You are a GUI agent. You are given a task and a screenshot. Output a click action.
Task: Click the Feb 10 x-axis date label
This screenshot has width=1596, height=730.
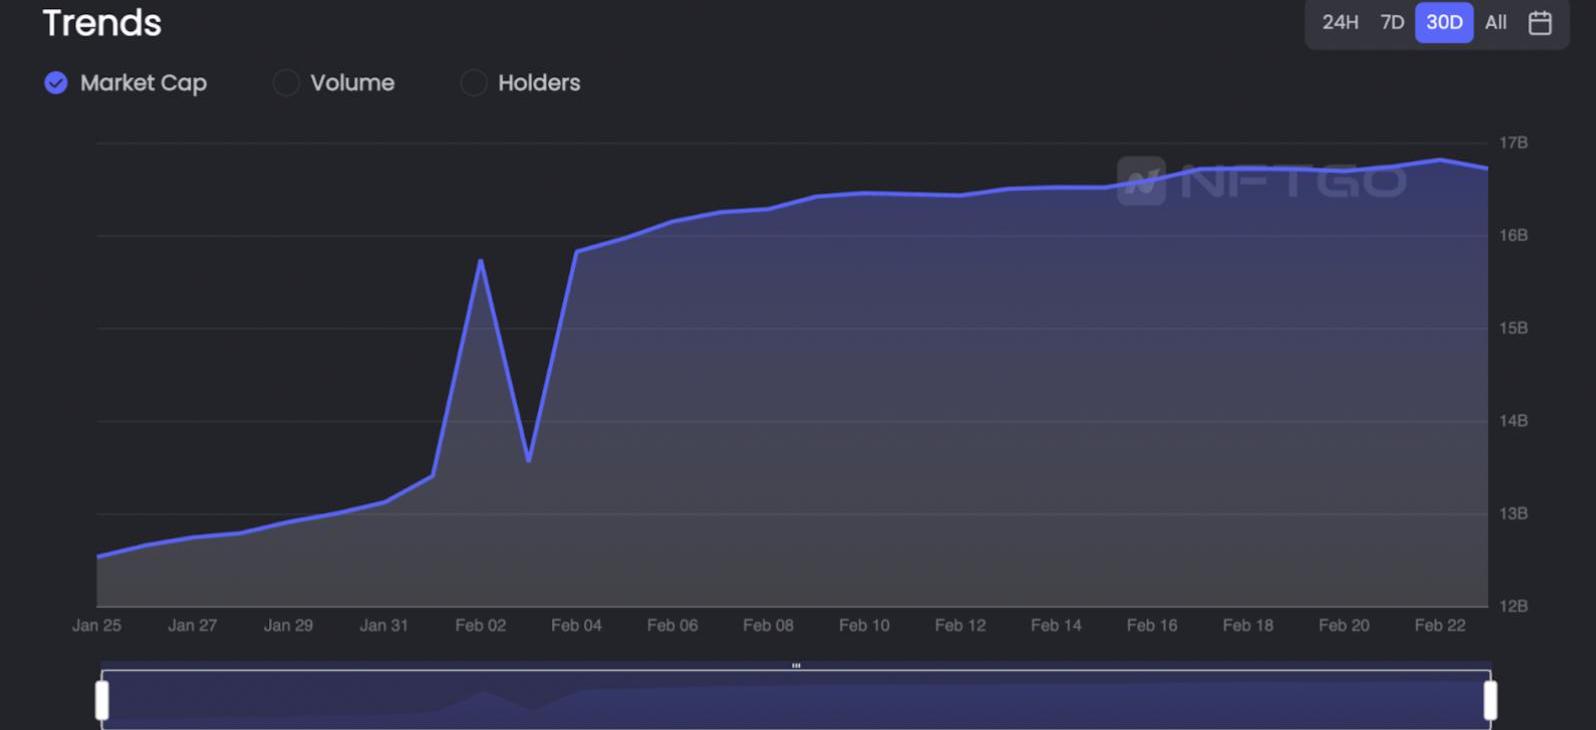(x=864, y=625)
